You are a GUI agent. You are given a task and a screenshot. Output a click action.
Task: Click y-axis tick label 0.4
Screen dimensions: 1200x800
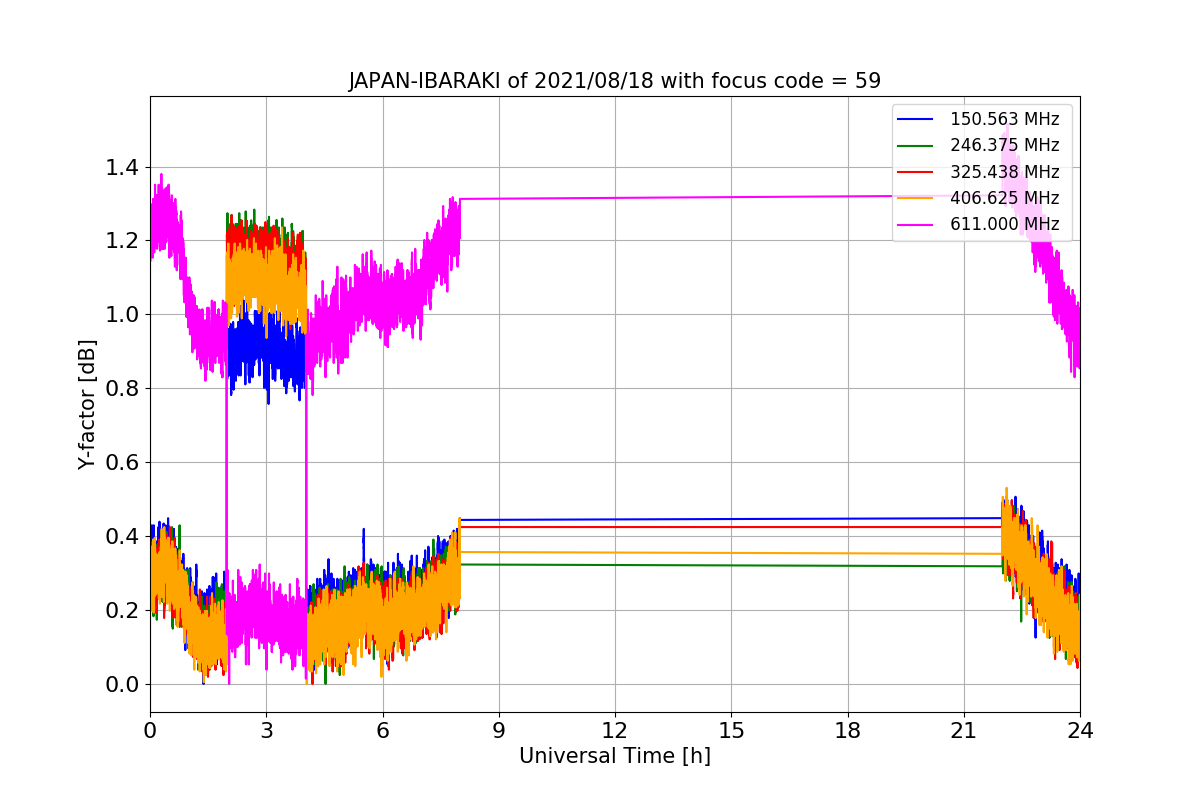point(121,537)
